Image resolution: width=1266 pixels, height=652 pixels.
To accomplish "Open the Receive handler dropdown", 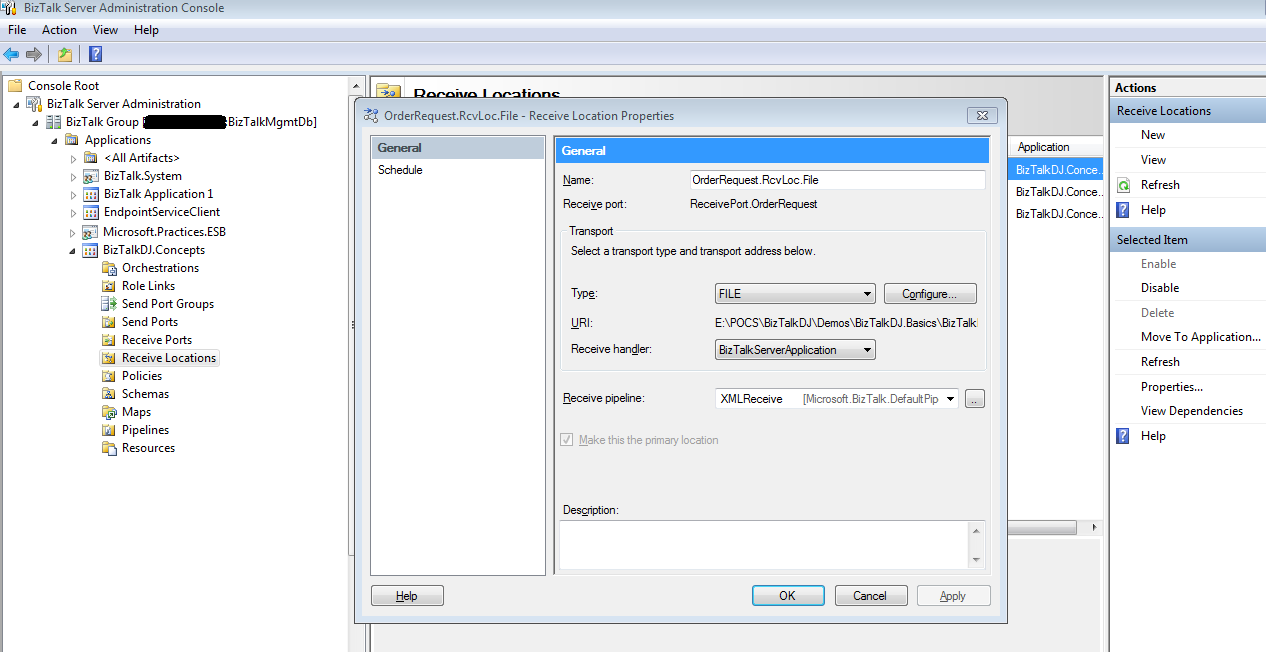I will click(x=866, y=349).
